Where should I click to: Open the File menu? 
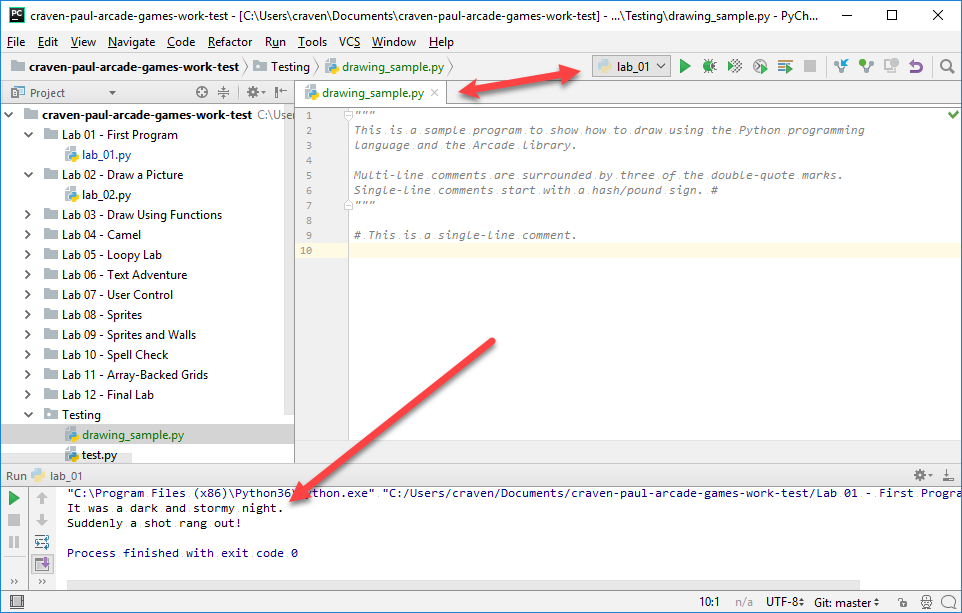click(x=16, y=42)
